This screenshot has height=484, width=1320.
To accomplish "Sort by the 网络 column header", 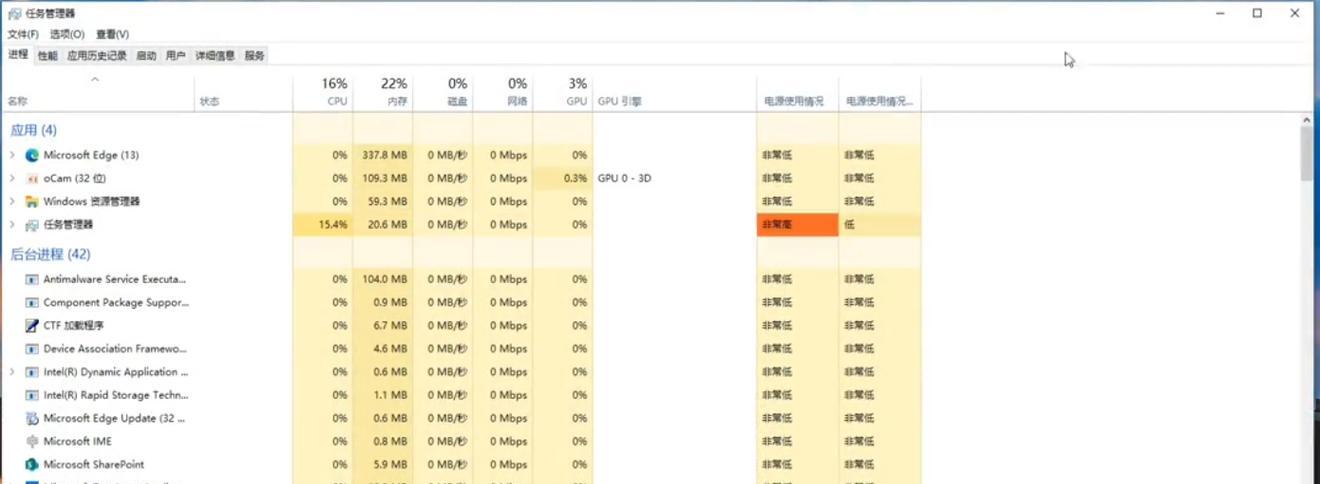I will coord(502,92).
